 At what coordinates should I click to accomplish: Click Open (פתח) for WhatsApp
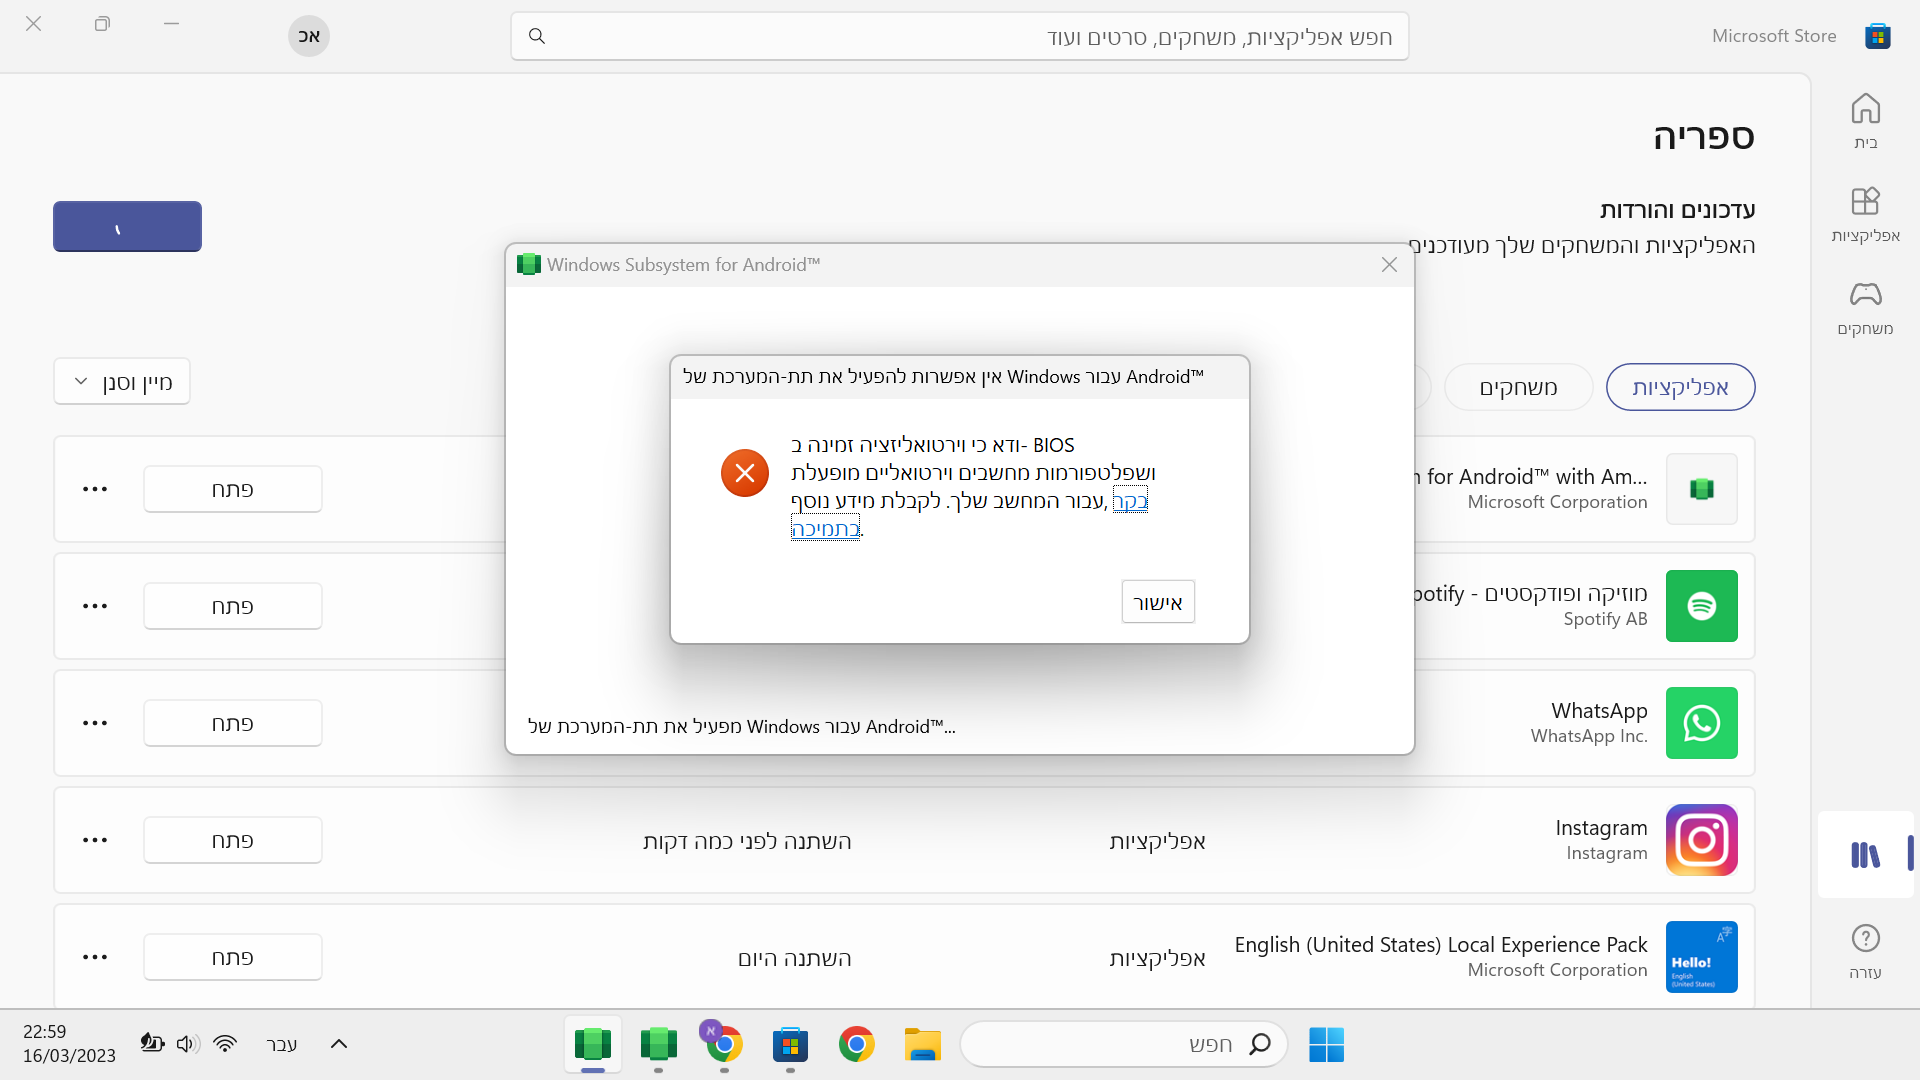(x=233, y=723)
